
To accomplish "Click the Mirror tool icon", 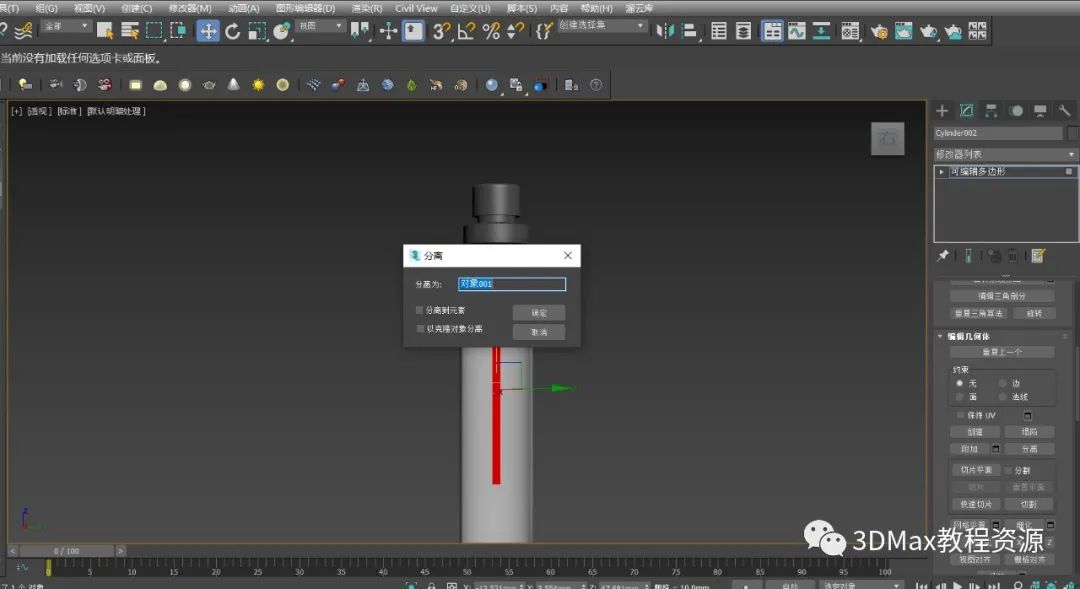I will (664, 31).
